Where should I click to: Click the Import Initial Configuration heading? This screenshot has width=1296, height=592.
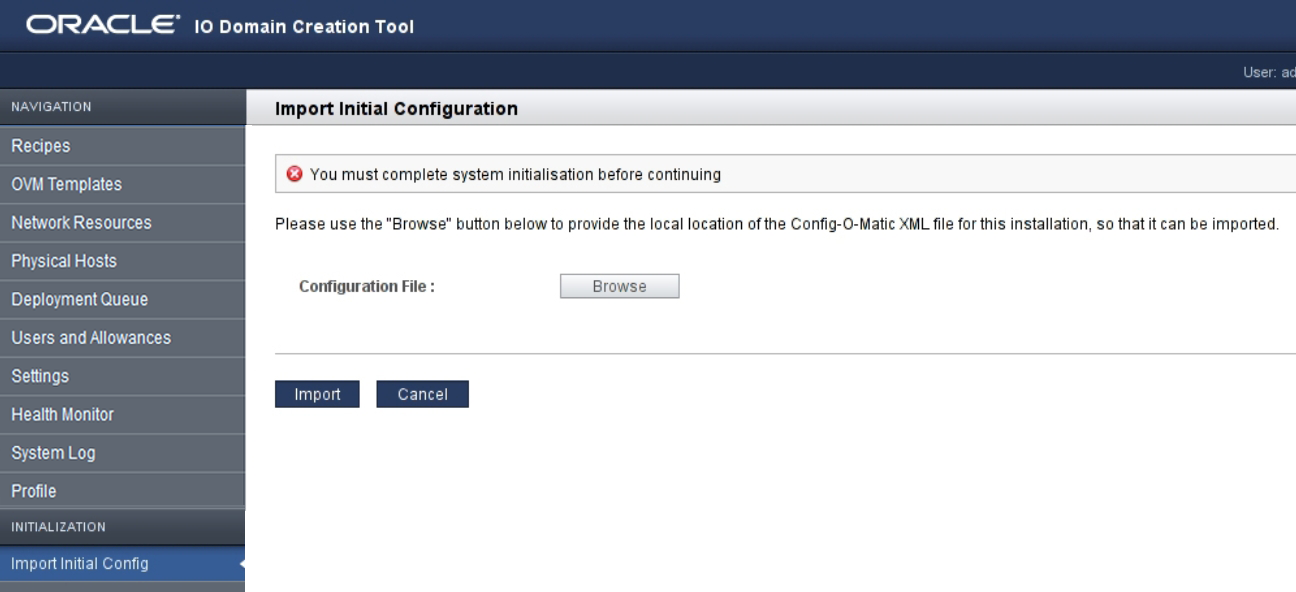396,108
